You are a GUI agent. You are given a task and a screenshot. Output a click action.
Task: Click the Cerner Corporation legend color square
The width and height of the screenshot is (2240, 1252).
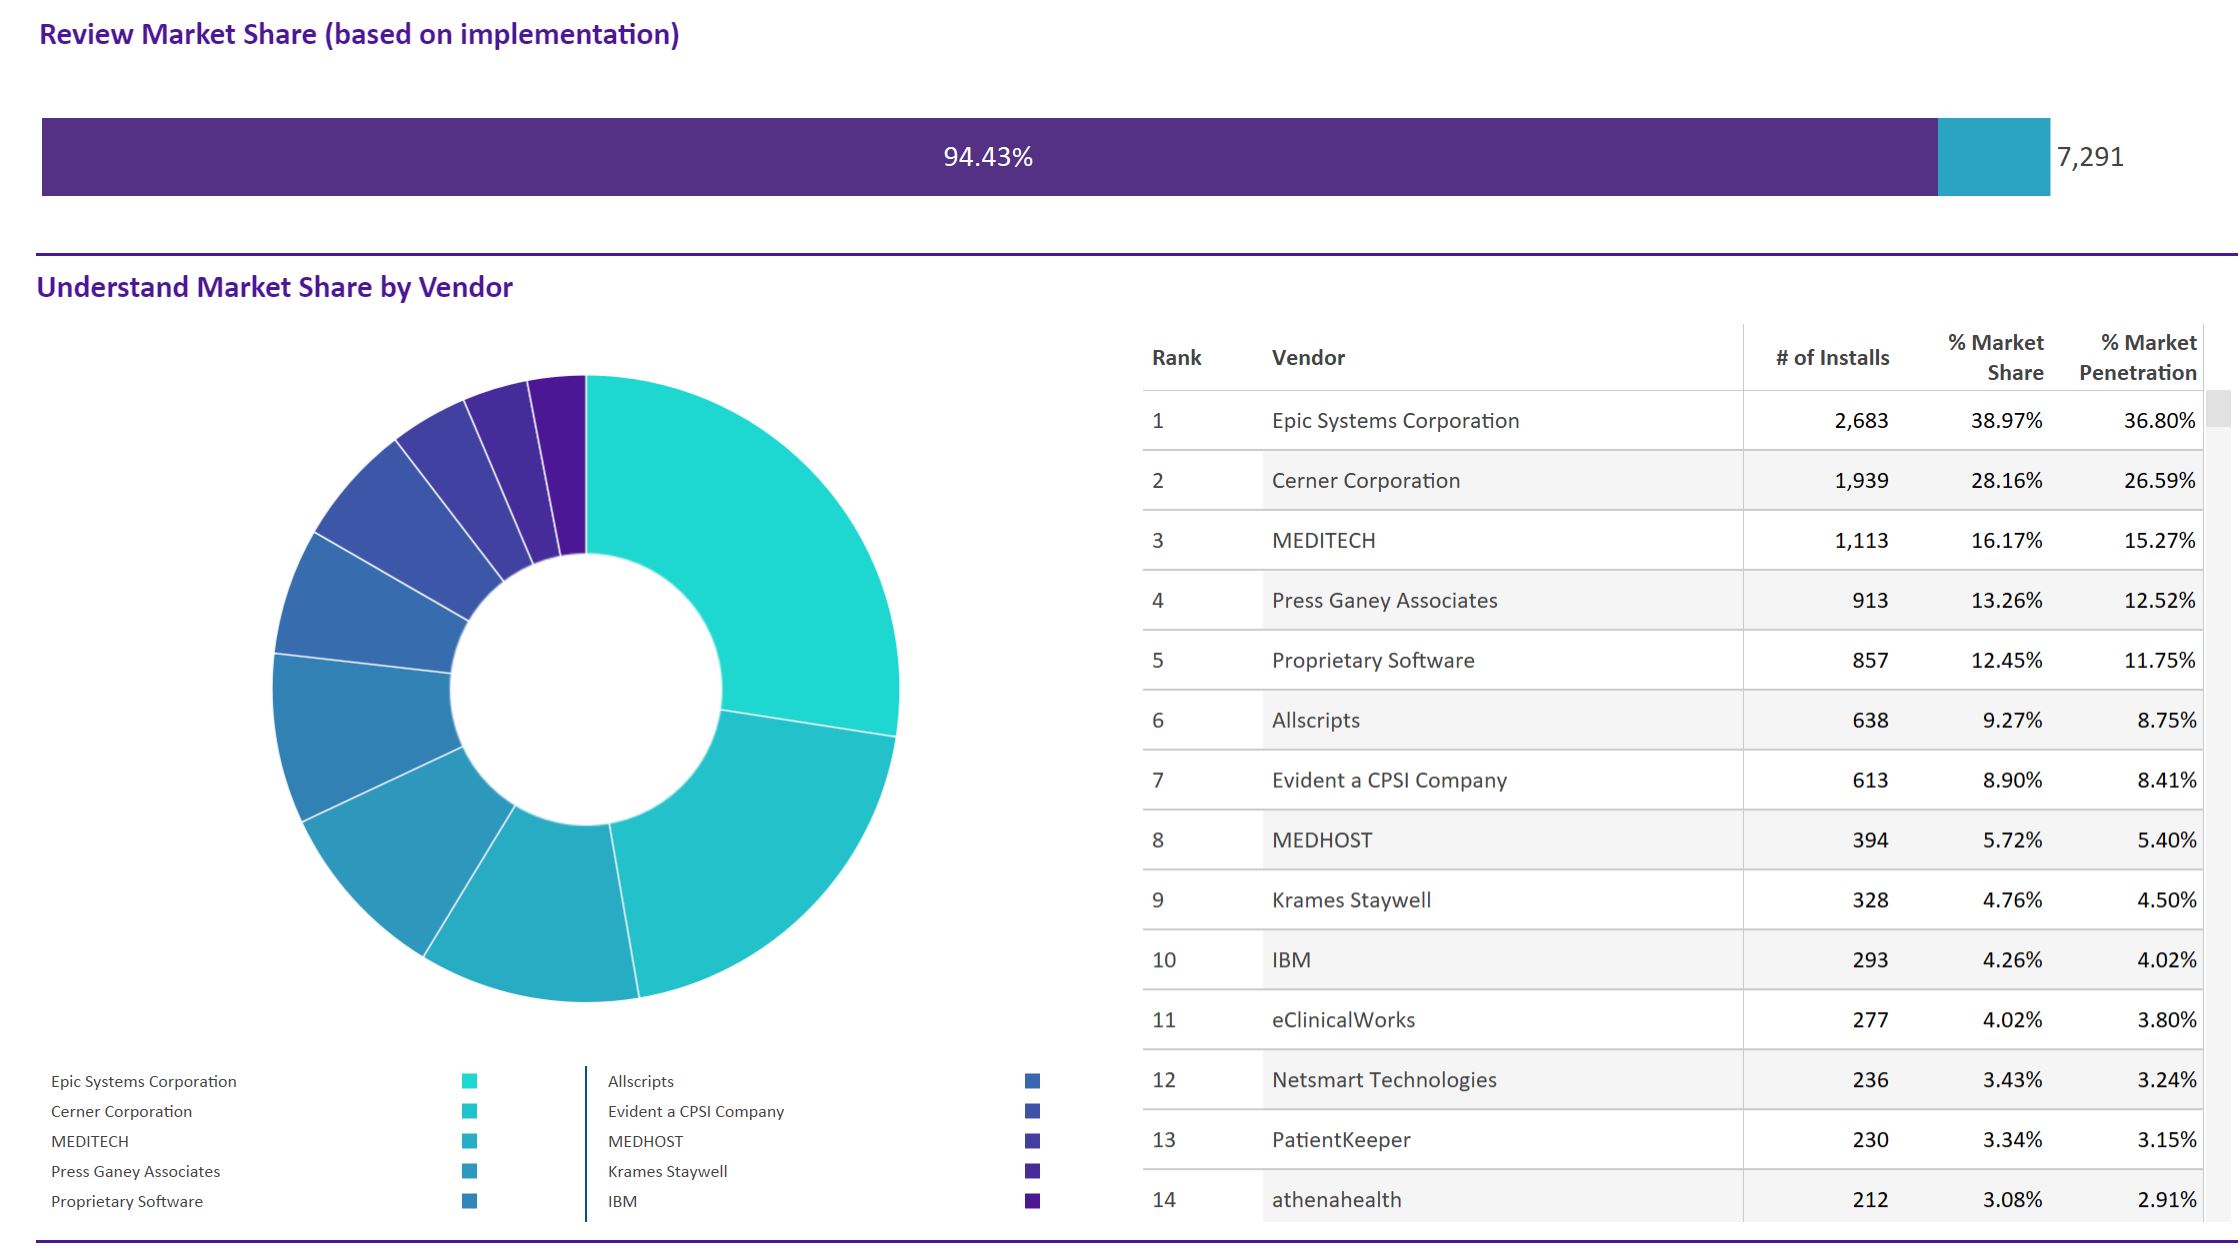469,1111
